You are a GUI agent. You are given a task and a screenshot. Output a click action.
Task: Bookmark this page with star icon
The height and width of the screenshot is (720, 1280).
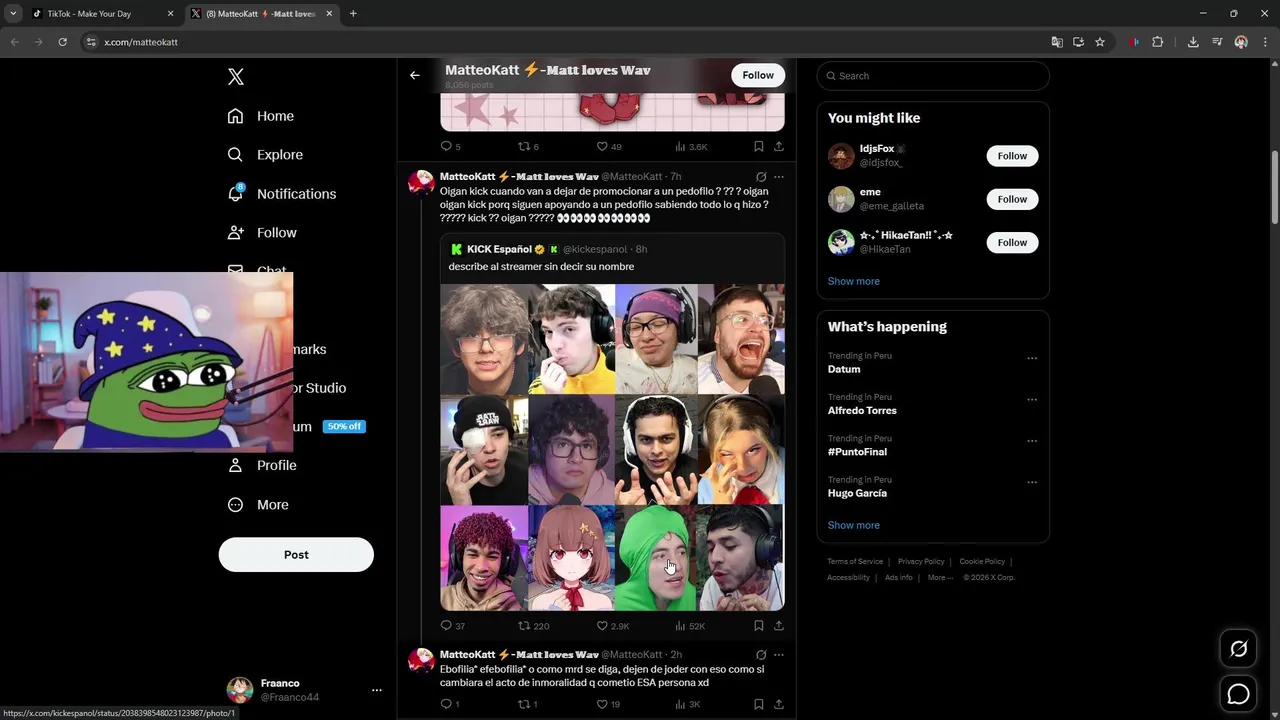coord(1100,42)
